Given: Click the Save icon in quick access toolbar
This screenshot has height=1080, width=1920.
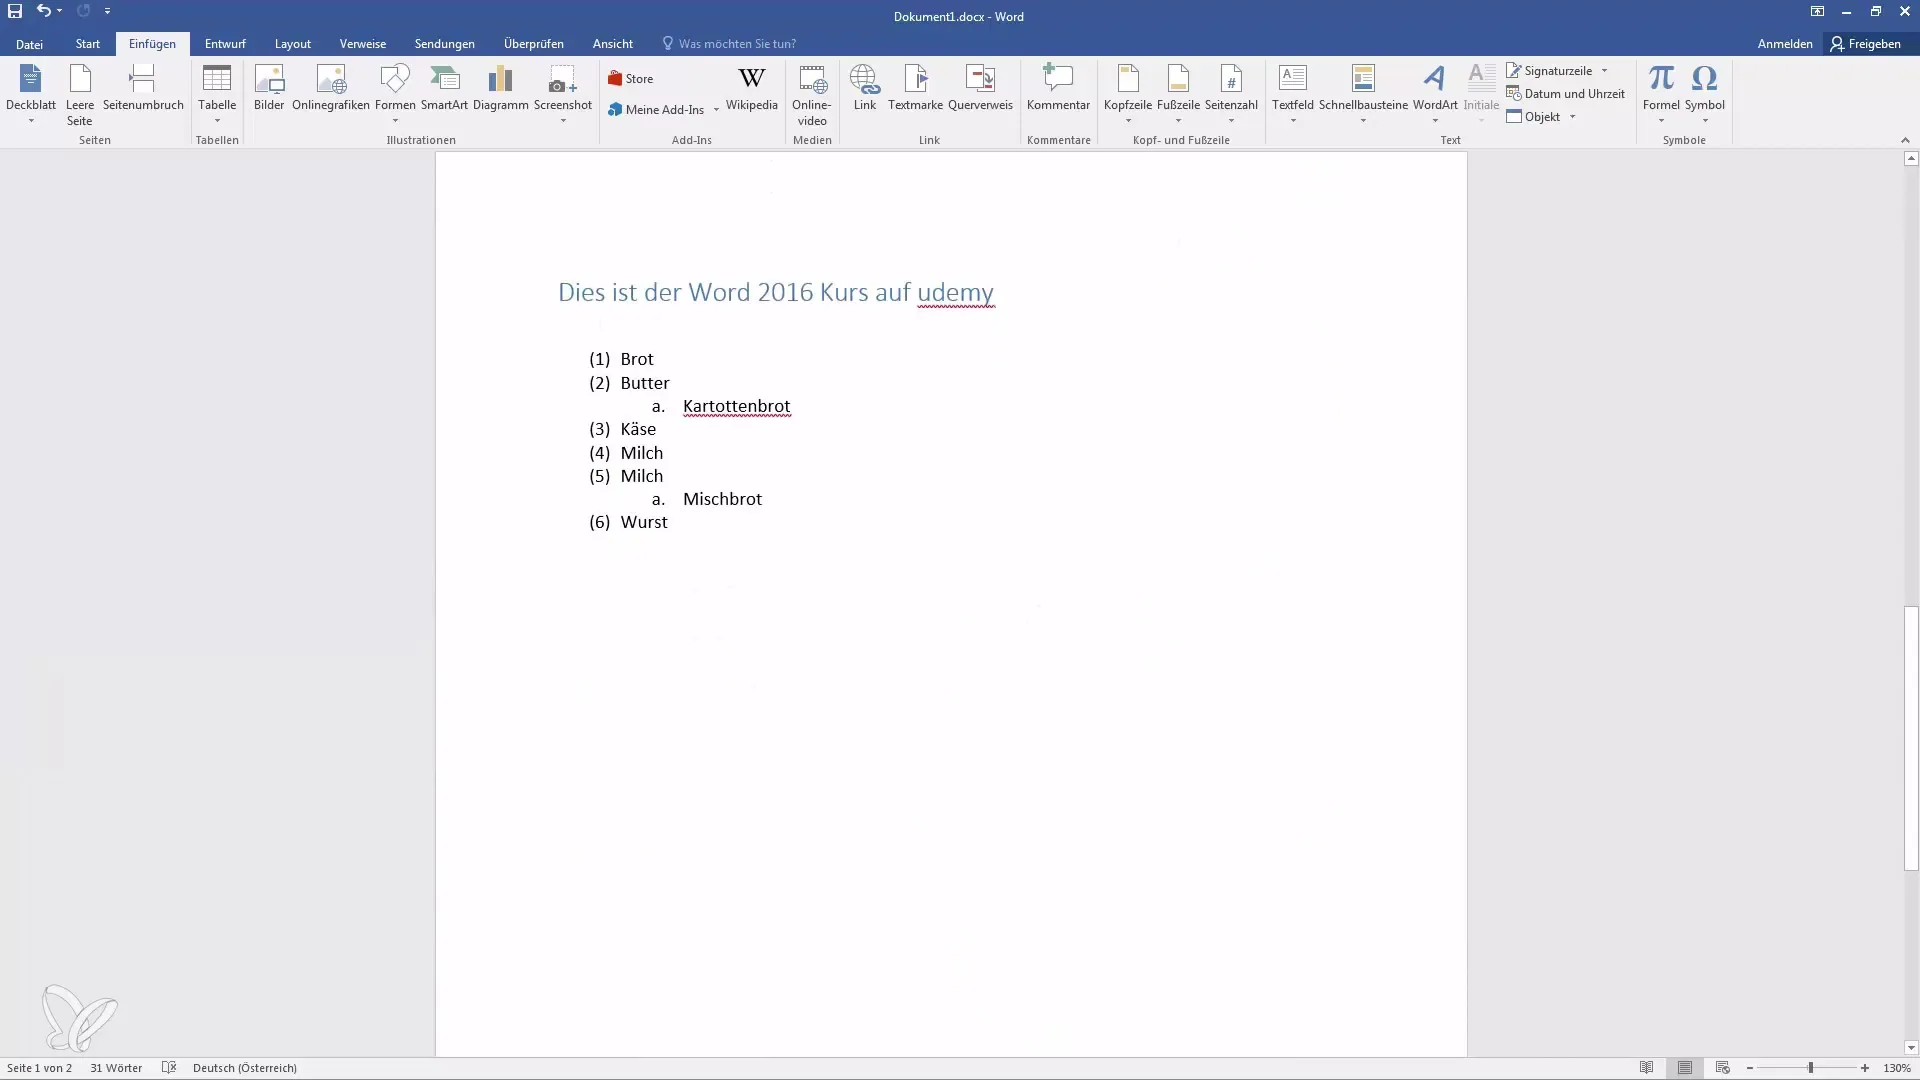Looking at the screenshot, I should tap(15, 11).
